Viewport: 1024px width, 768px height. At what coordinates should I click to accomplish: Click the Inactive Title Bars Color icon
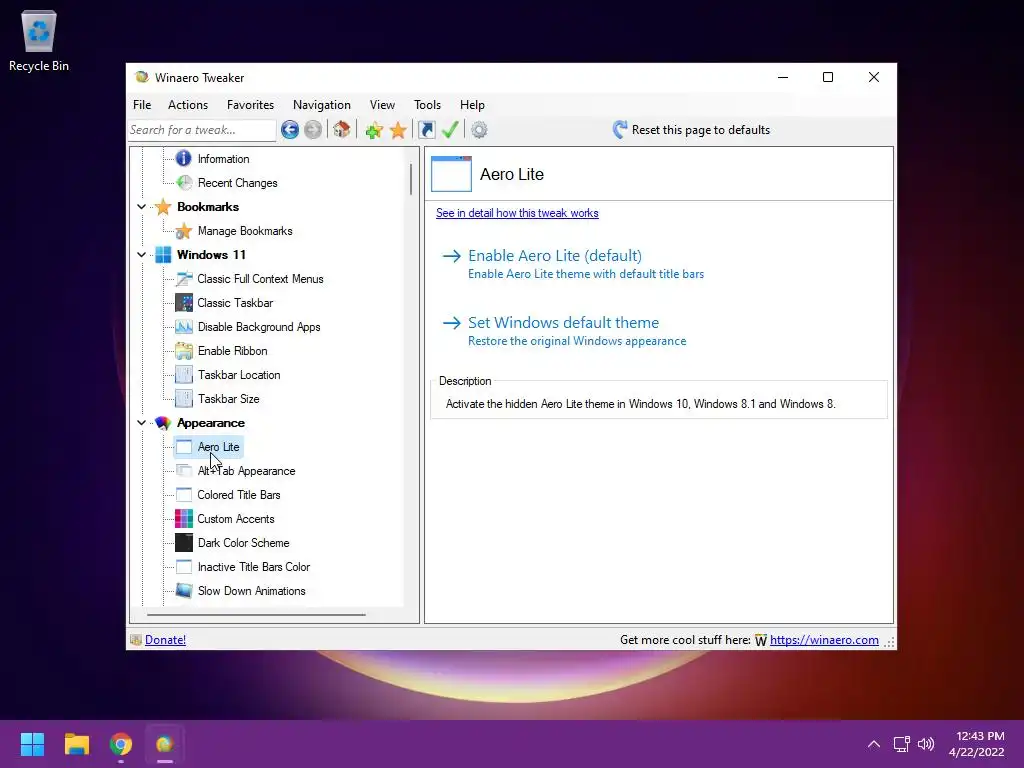point(184,567)
